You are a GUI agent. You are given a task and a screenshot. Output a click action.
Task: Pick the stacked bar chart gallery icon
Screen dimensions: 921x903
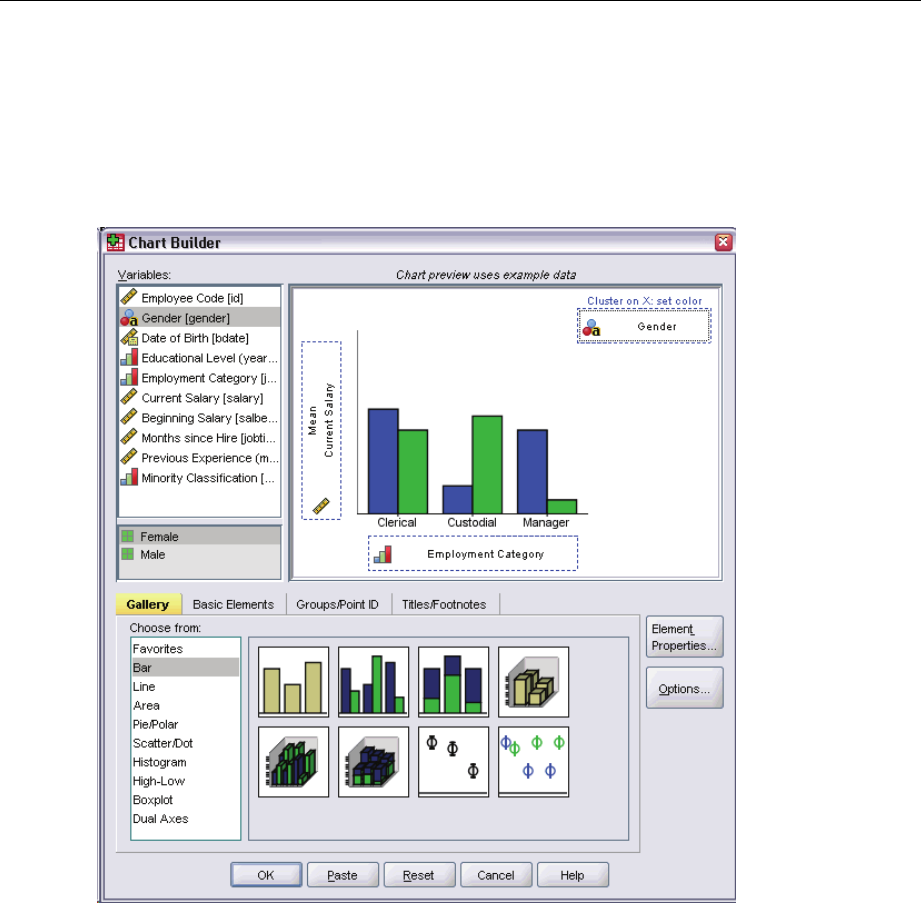click(x=453, y=682)
